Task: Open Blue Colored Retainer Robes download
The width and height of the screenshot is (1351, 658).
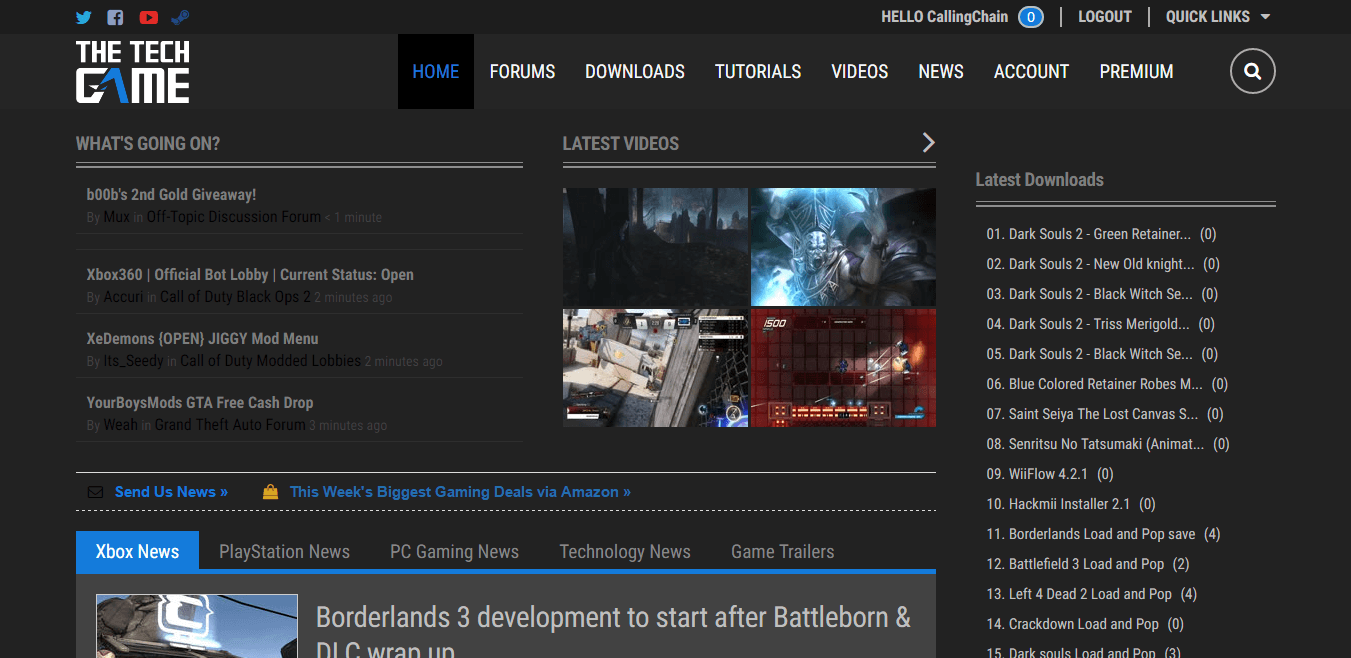Action: [x=1106, y=384]
